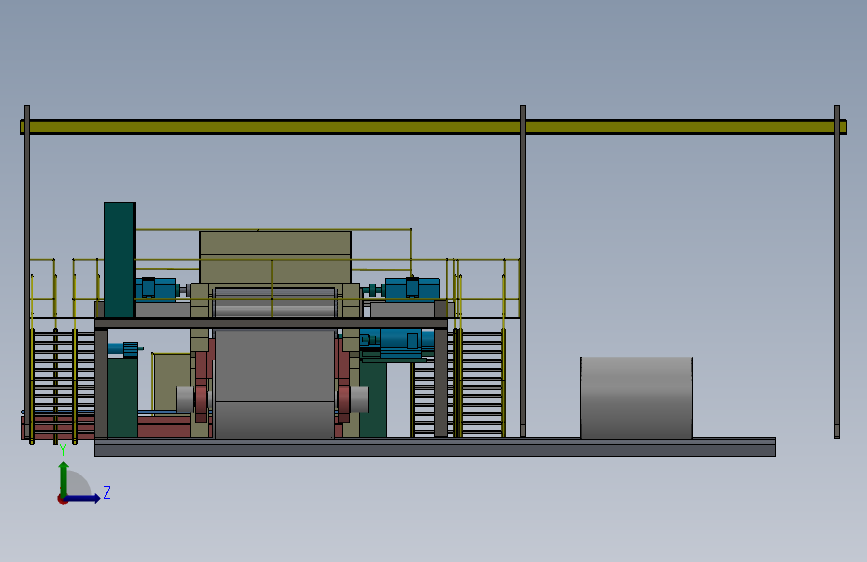
Task: Select the olive overhead crane beam
Action: [x=433, y=127]
